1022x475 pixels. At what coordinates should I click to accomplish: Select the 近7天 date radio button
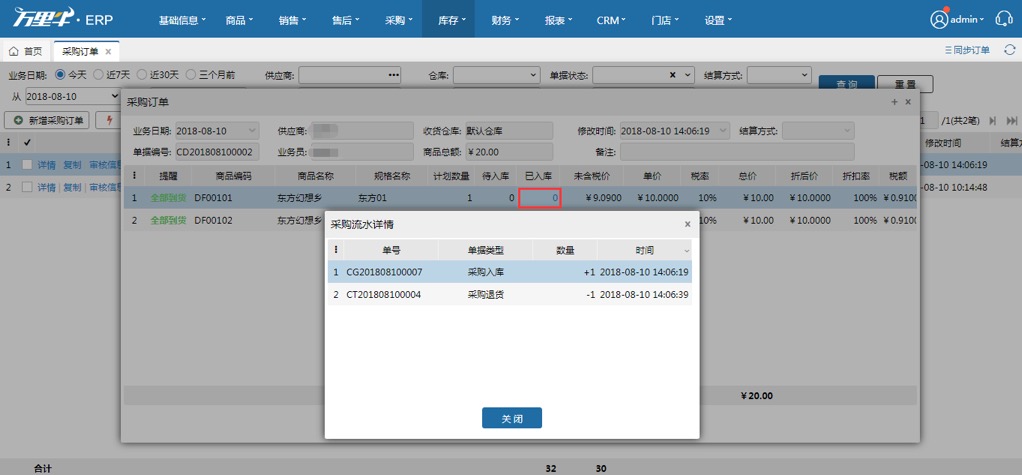(x=98, y=75)
